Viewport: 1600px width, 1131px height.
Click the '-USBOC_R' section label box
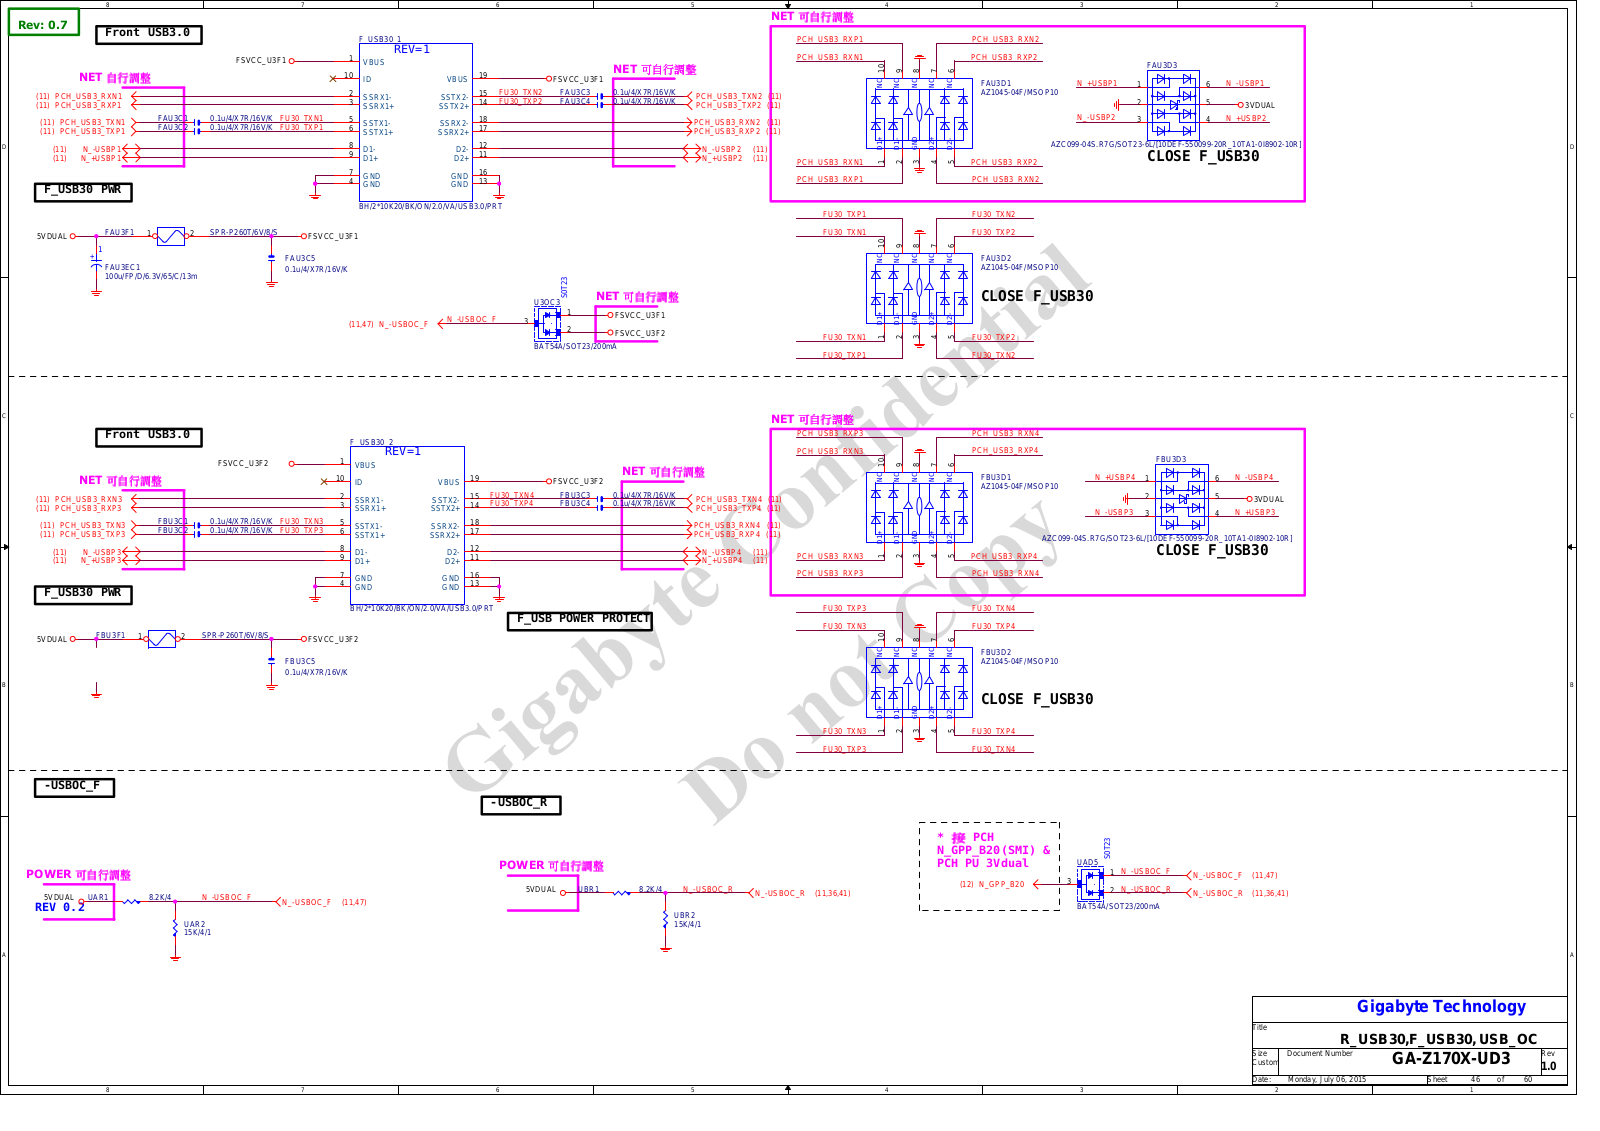coord(521,804)
